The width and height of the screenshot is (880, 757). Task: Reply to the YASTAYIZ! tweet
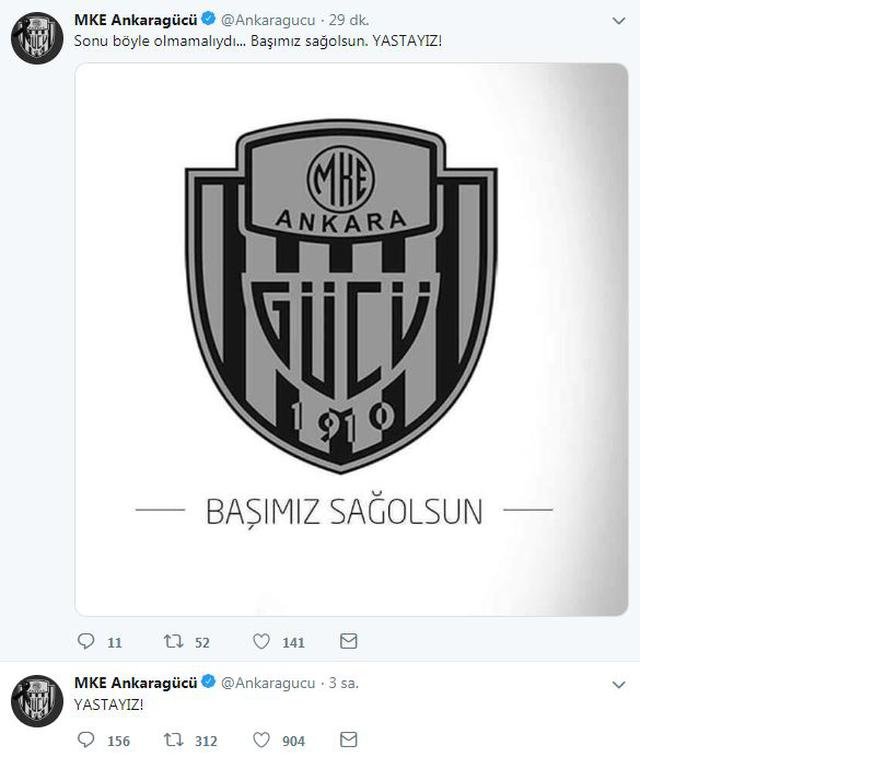(86, 740)
